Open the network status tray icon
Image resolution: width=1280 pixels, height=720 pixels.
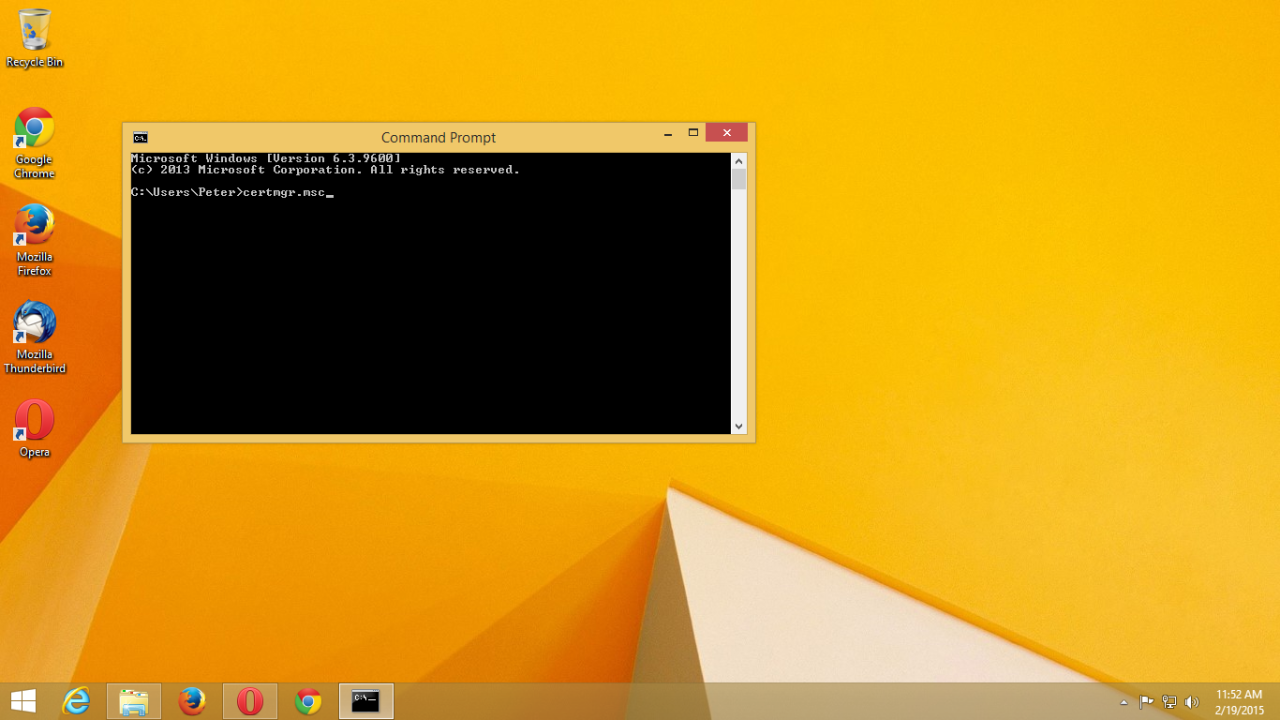pyautogui.click(x=1169, y=701)
